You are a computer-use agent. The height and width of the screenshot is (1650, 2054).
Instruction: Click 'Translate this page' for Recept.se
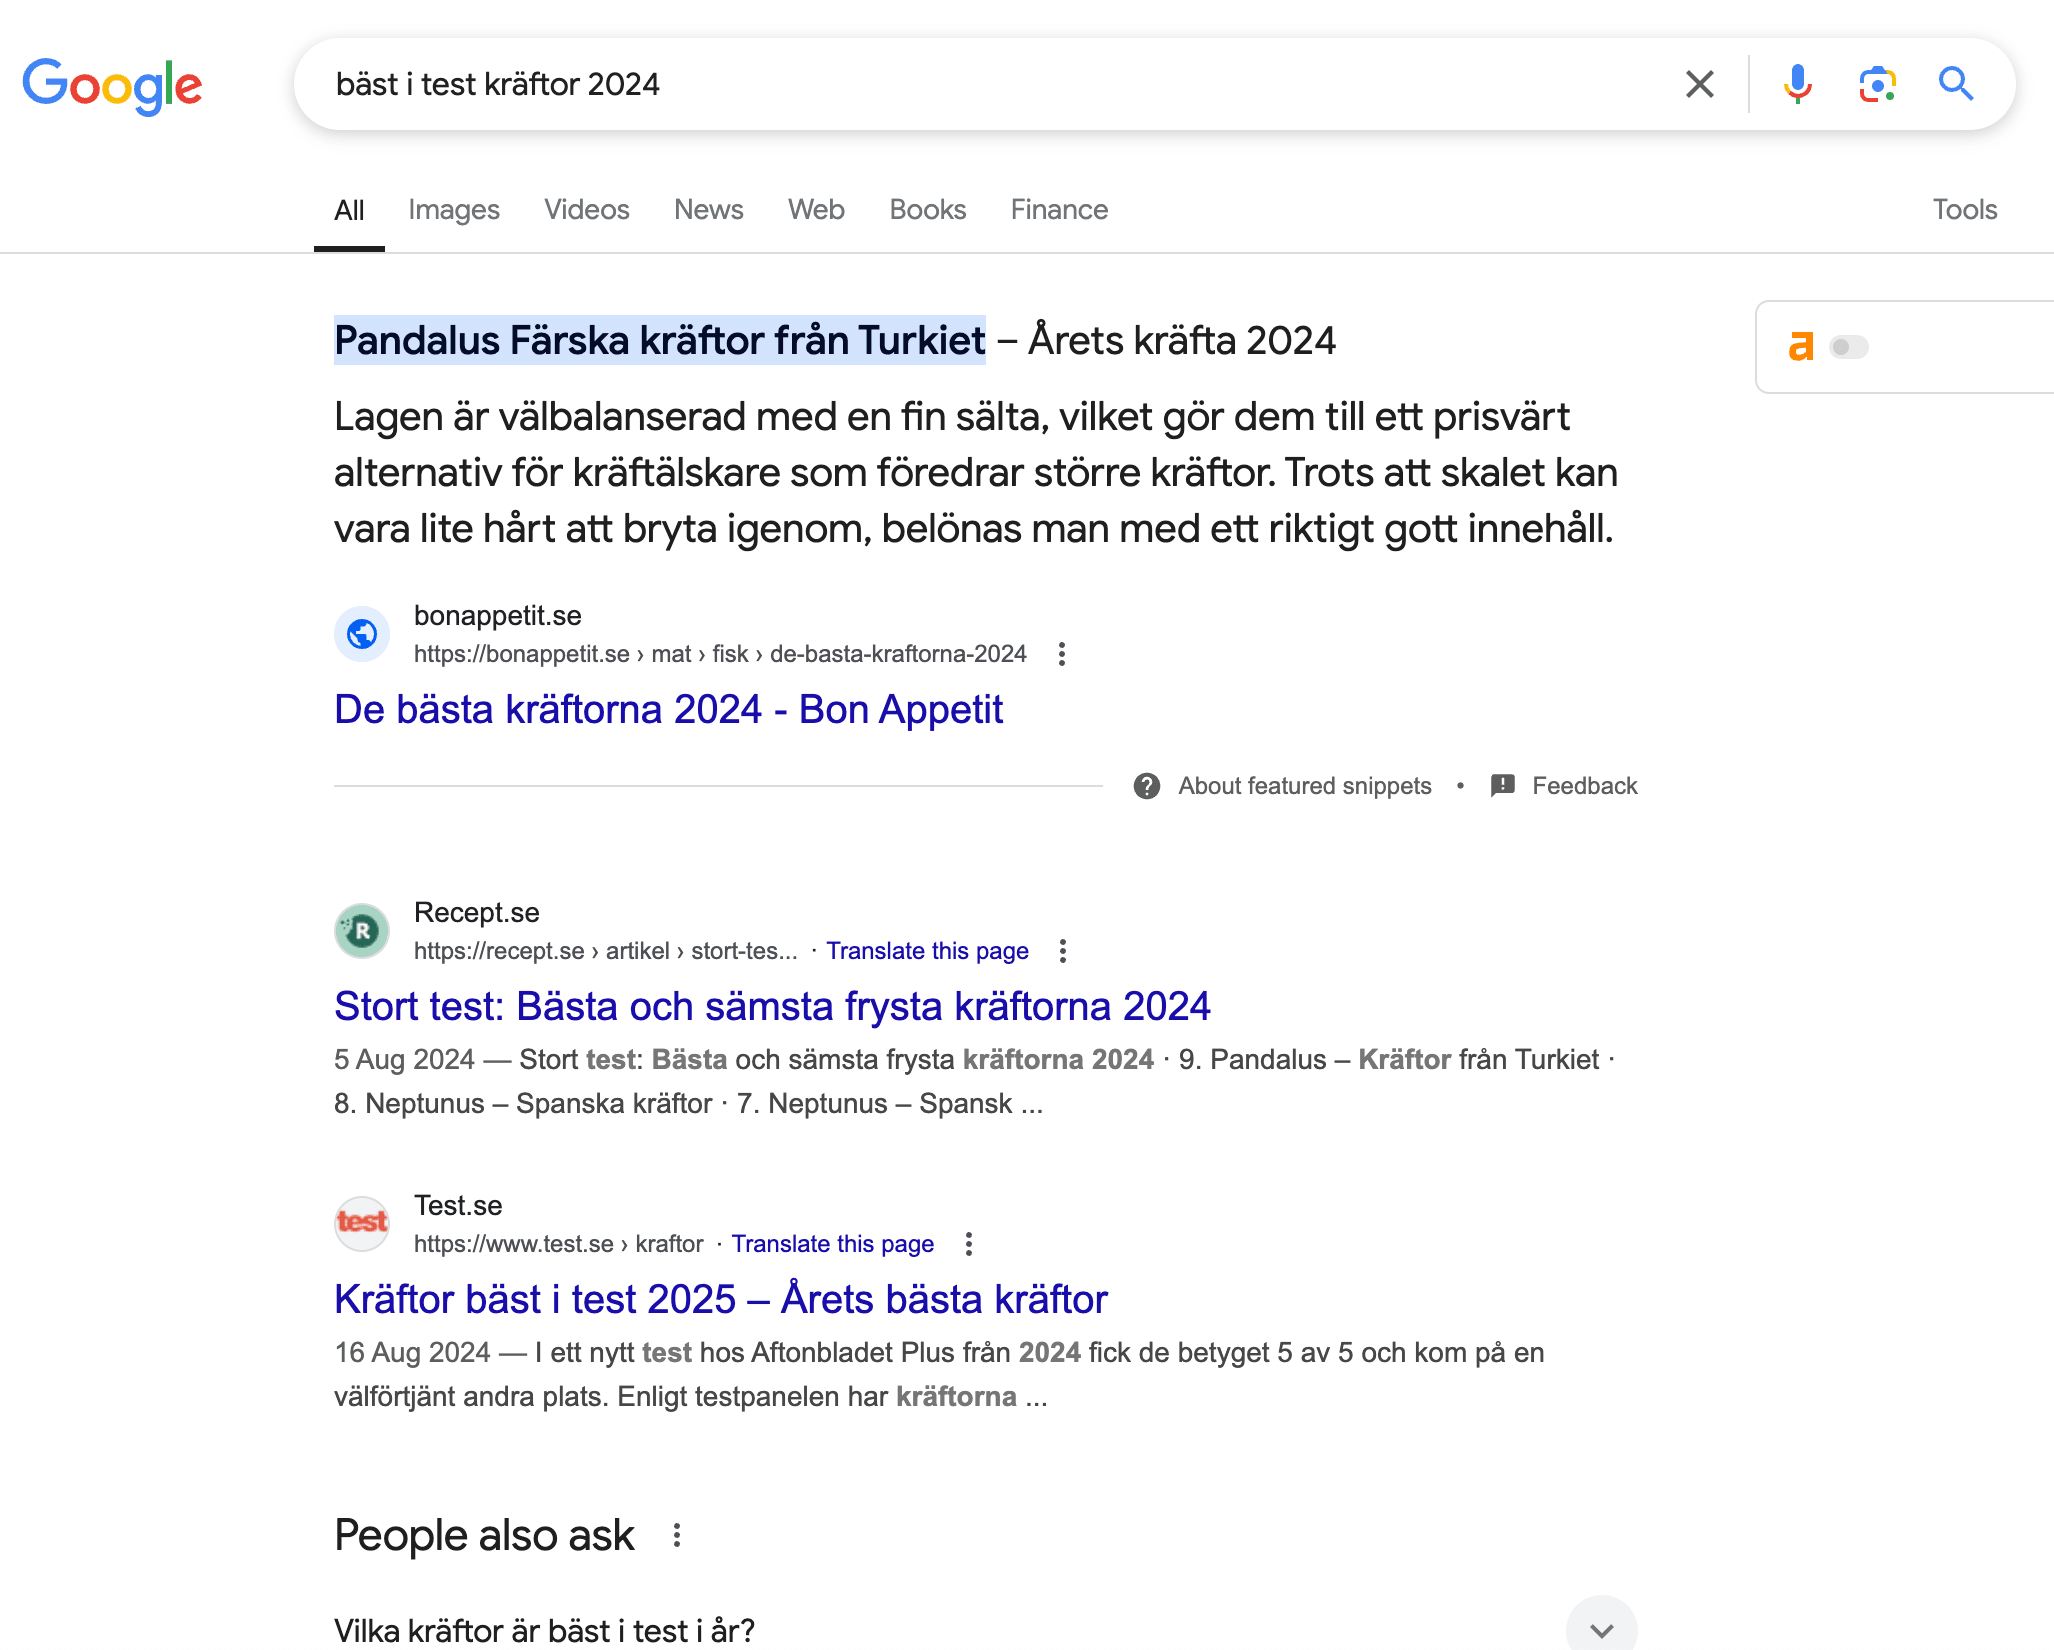(927, 951)
